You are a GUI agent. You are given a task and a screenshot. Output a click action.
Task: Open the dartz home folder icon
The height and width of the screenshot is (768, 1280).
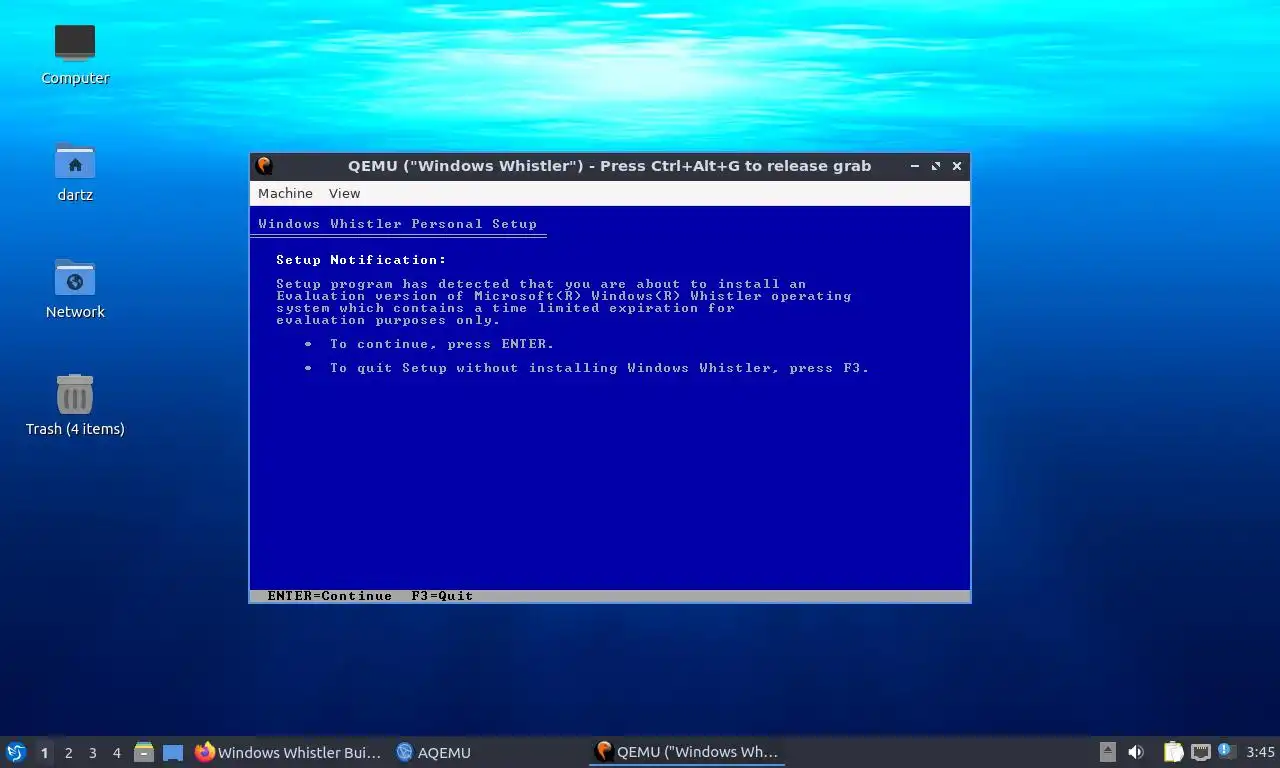click(75, 171)
